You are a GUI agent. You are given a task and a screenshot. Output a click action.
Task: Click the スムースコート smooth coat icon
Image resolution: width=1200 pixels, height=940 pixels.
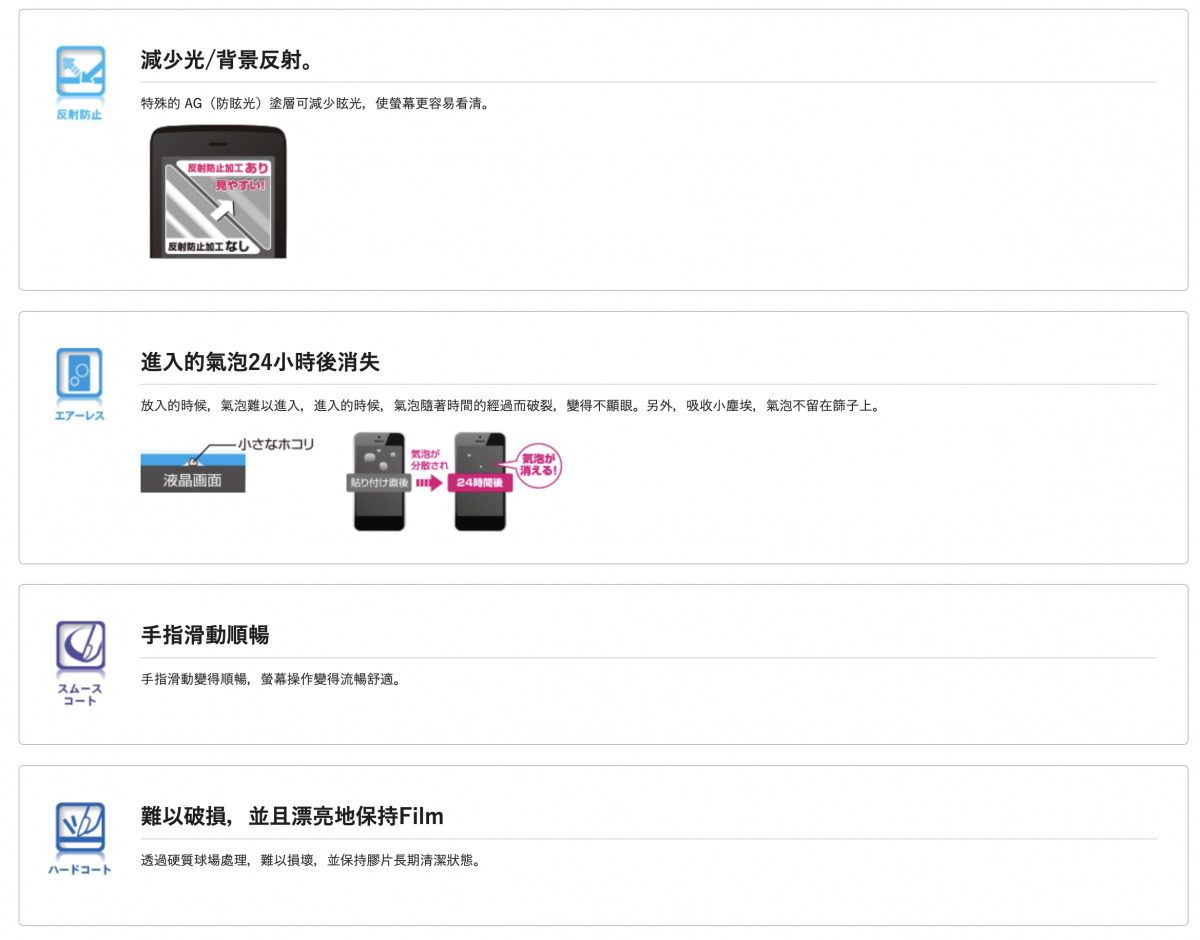(79, 664)
